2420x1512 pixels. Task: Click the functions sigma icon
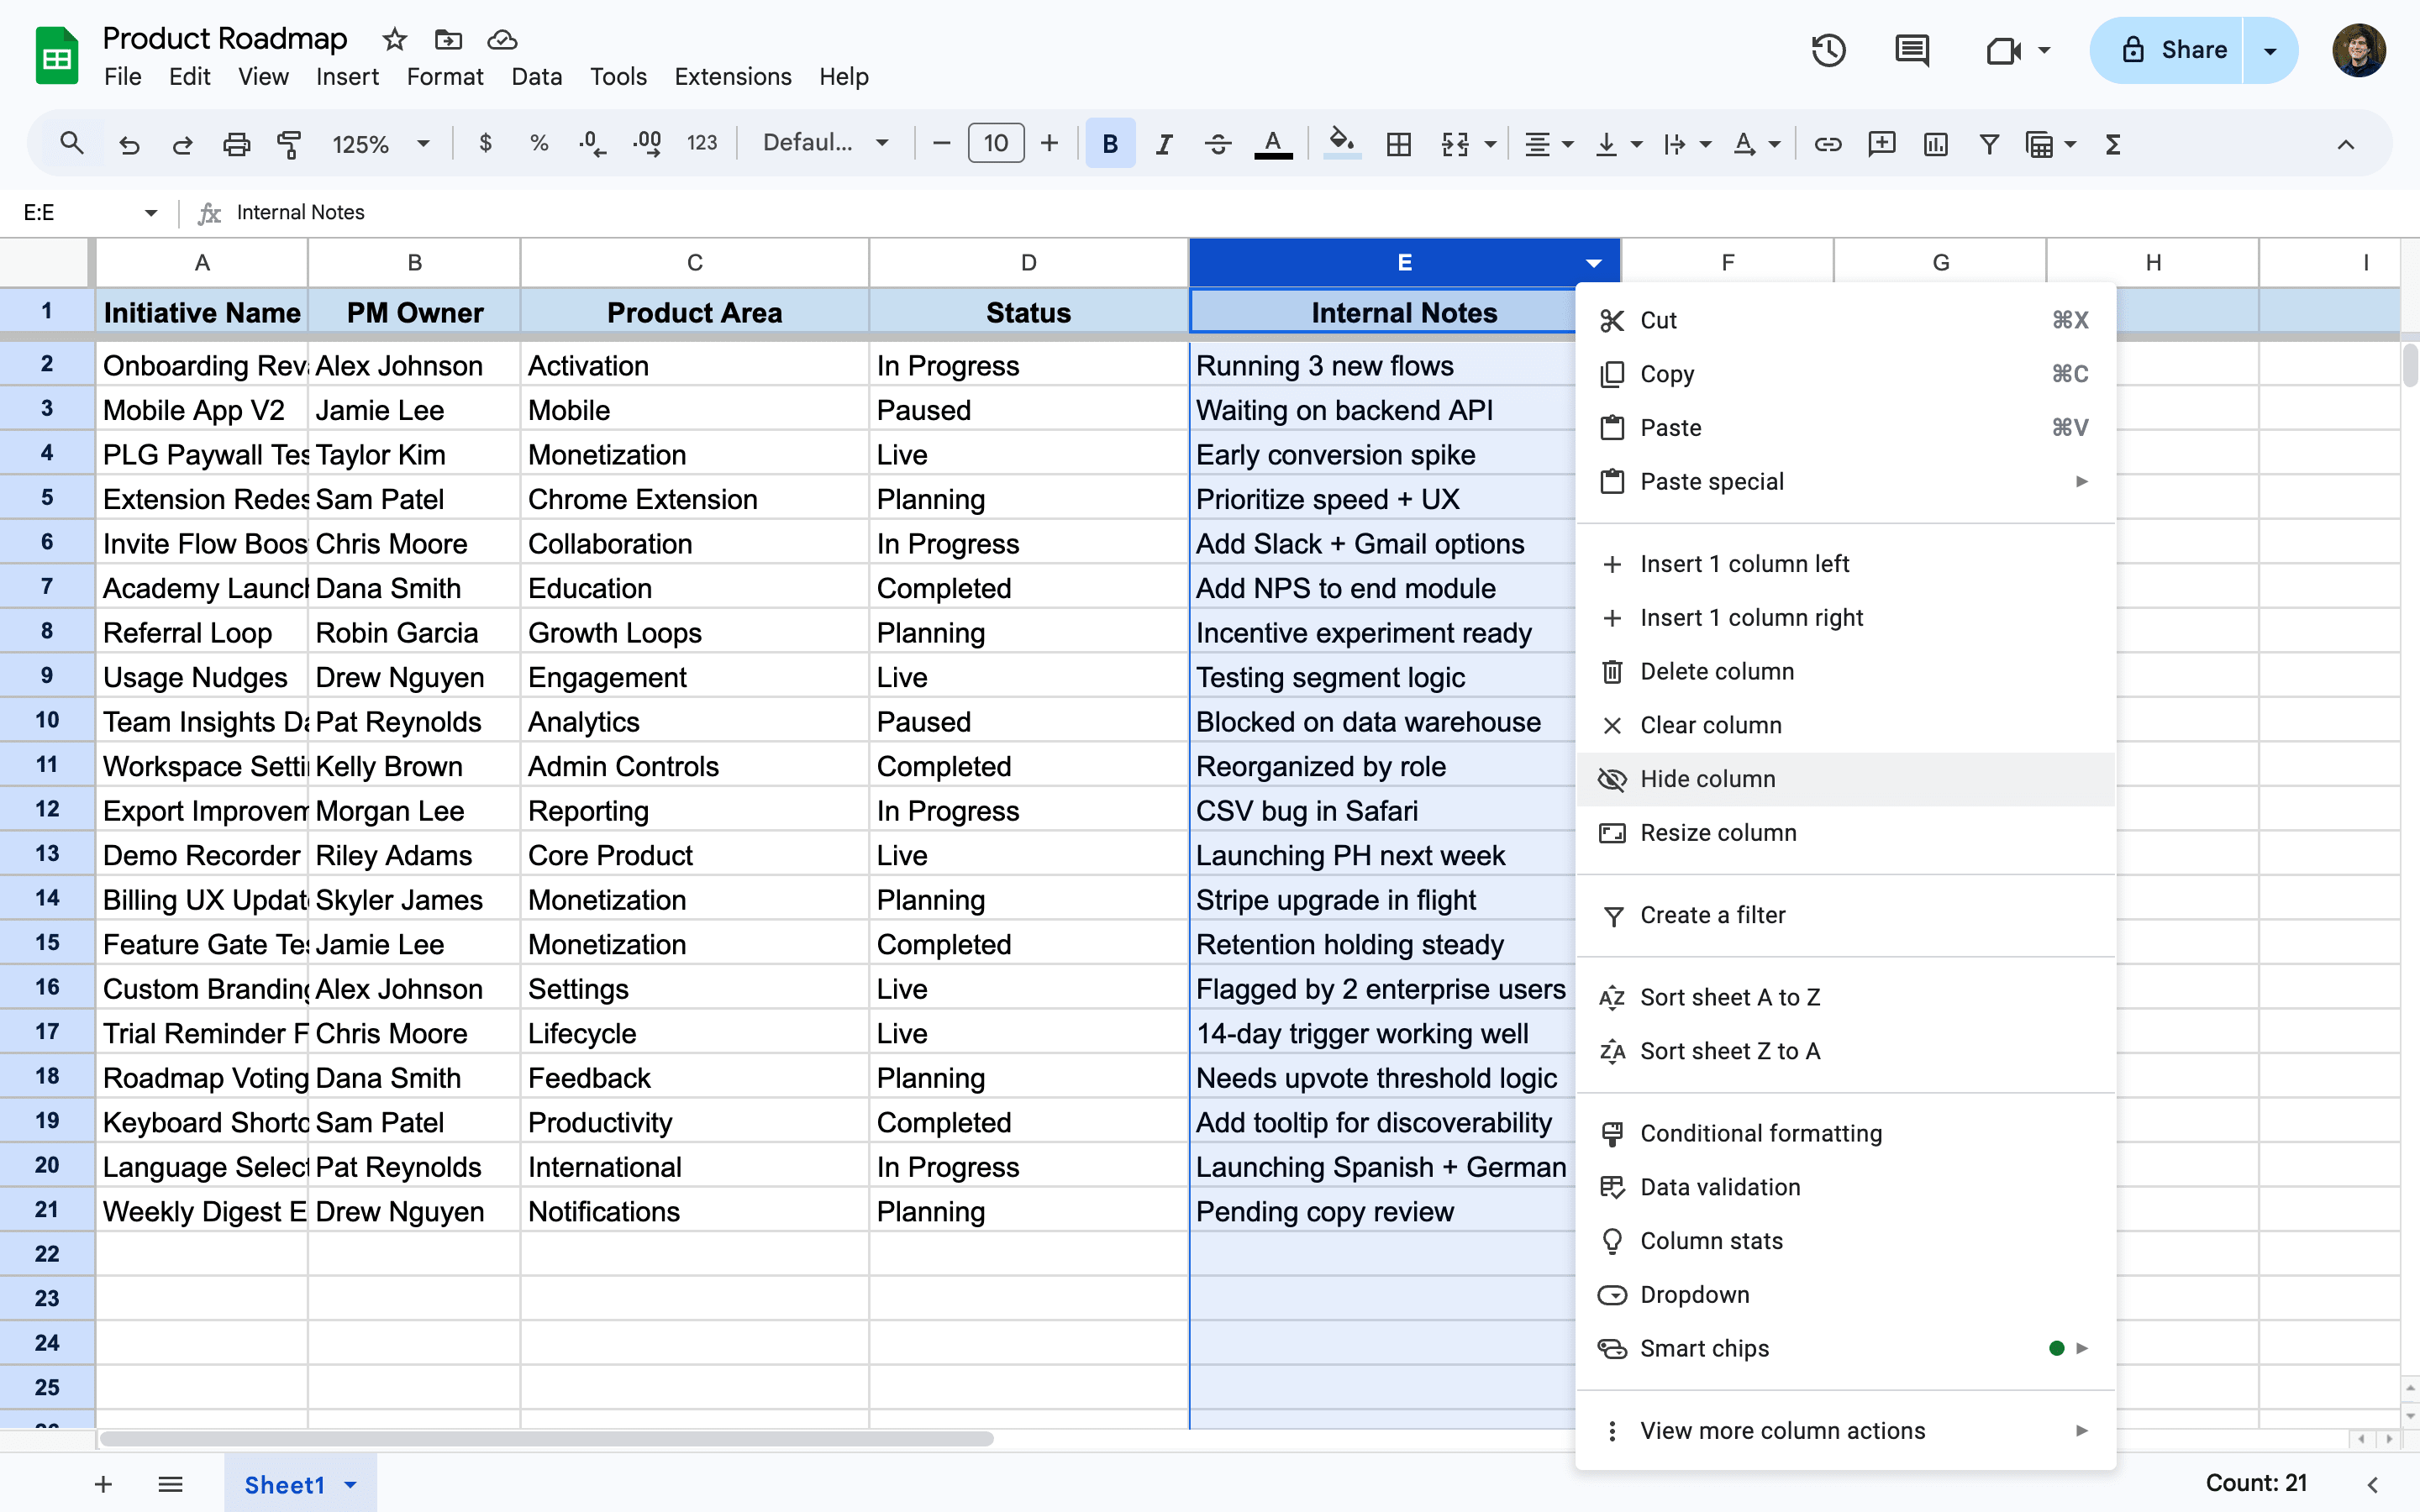(x=2113, y=145)
